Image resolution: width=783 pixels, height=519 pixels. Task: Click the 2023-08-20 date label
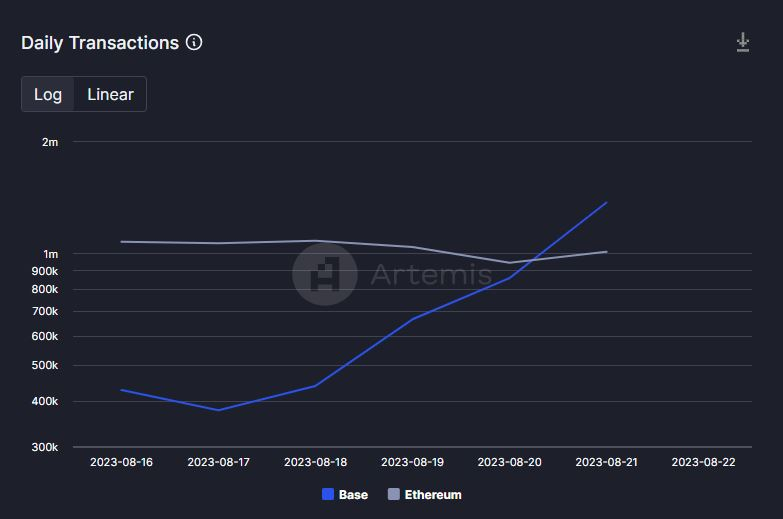pos(509,462)
